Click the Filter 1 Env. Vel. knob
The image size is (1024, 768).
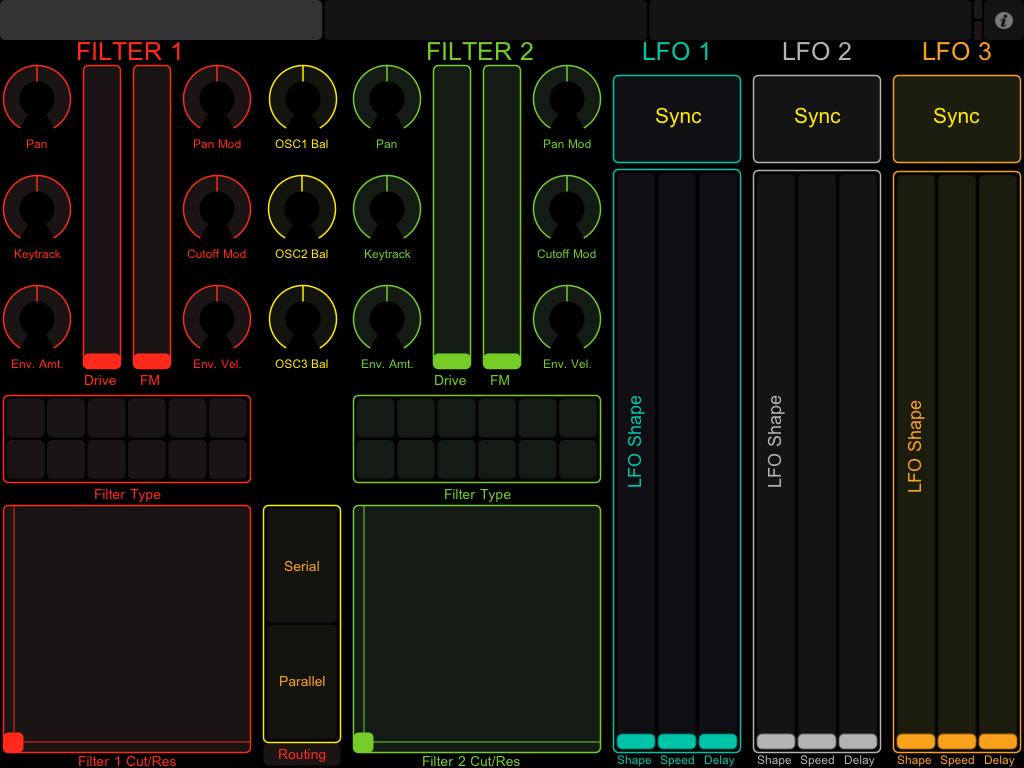[217, 318]
